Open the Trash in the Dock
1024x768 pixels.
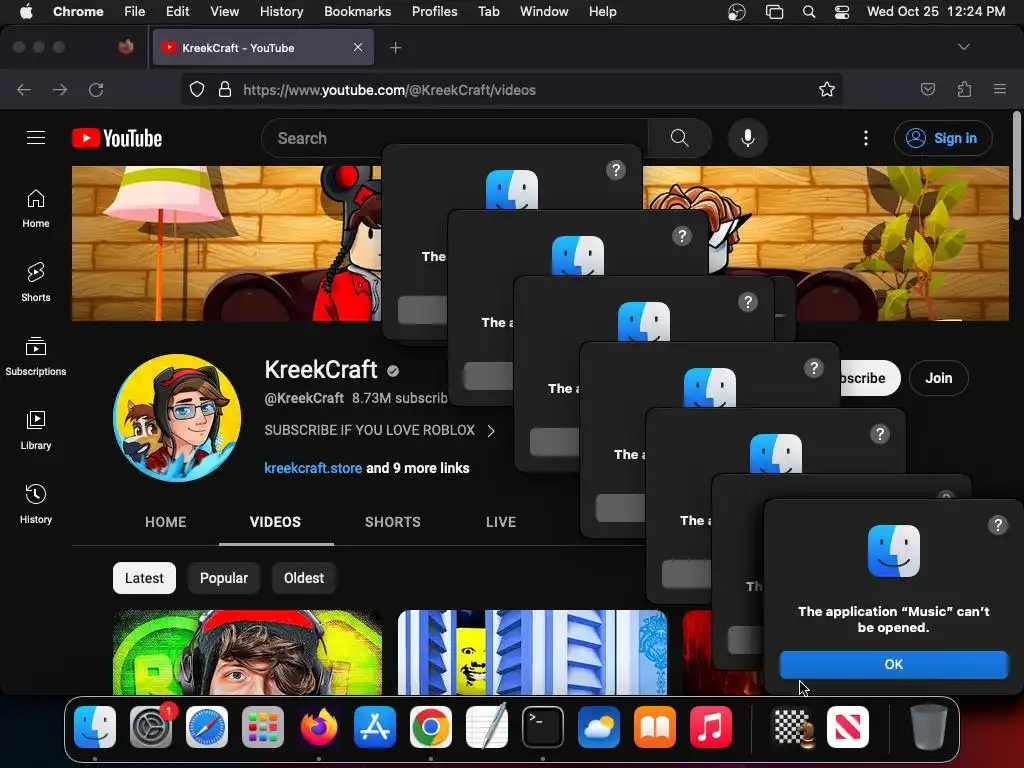click(x=929, y=727)
